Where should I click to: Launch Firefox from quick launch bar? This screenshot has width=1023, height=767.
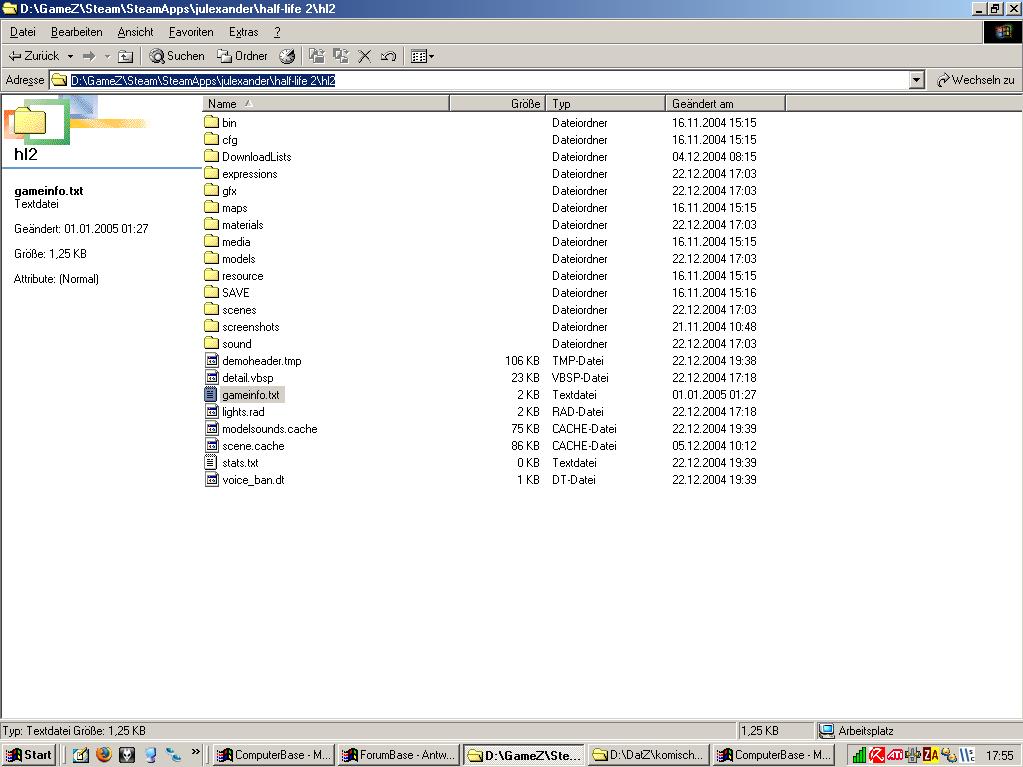click(x=104, y=755)
